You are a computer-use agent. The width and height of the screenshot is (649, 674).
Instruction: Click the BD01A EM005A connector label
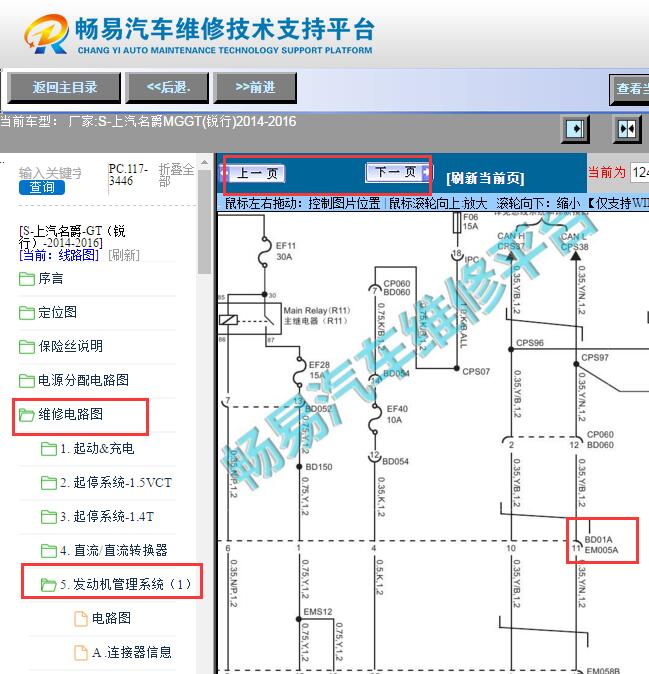point(601,545)
